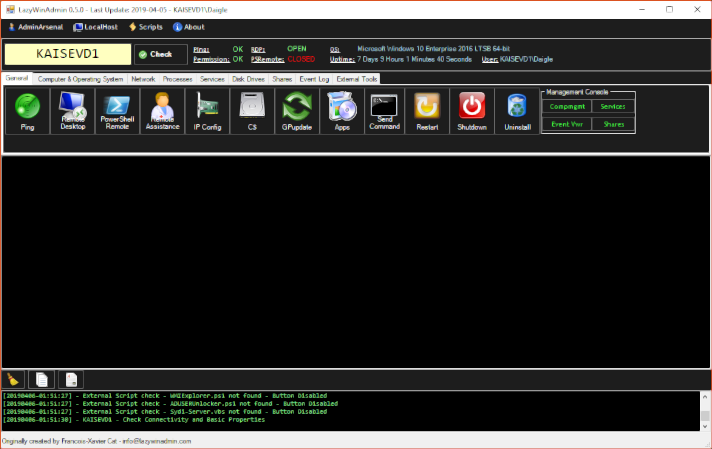Open Scripts menu
Screen dimensions: 712x449
tap(146, 27)
